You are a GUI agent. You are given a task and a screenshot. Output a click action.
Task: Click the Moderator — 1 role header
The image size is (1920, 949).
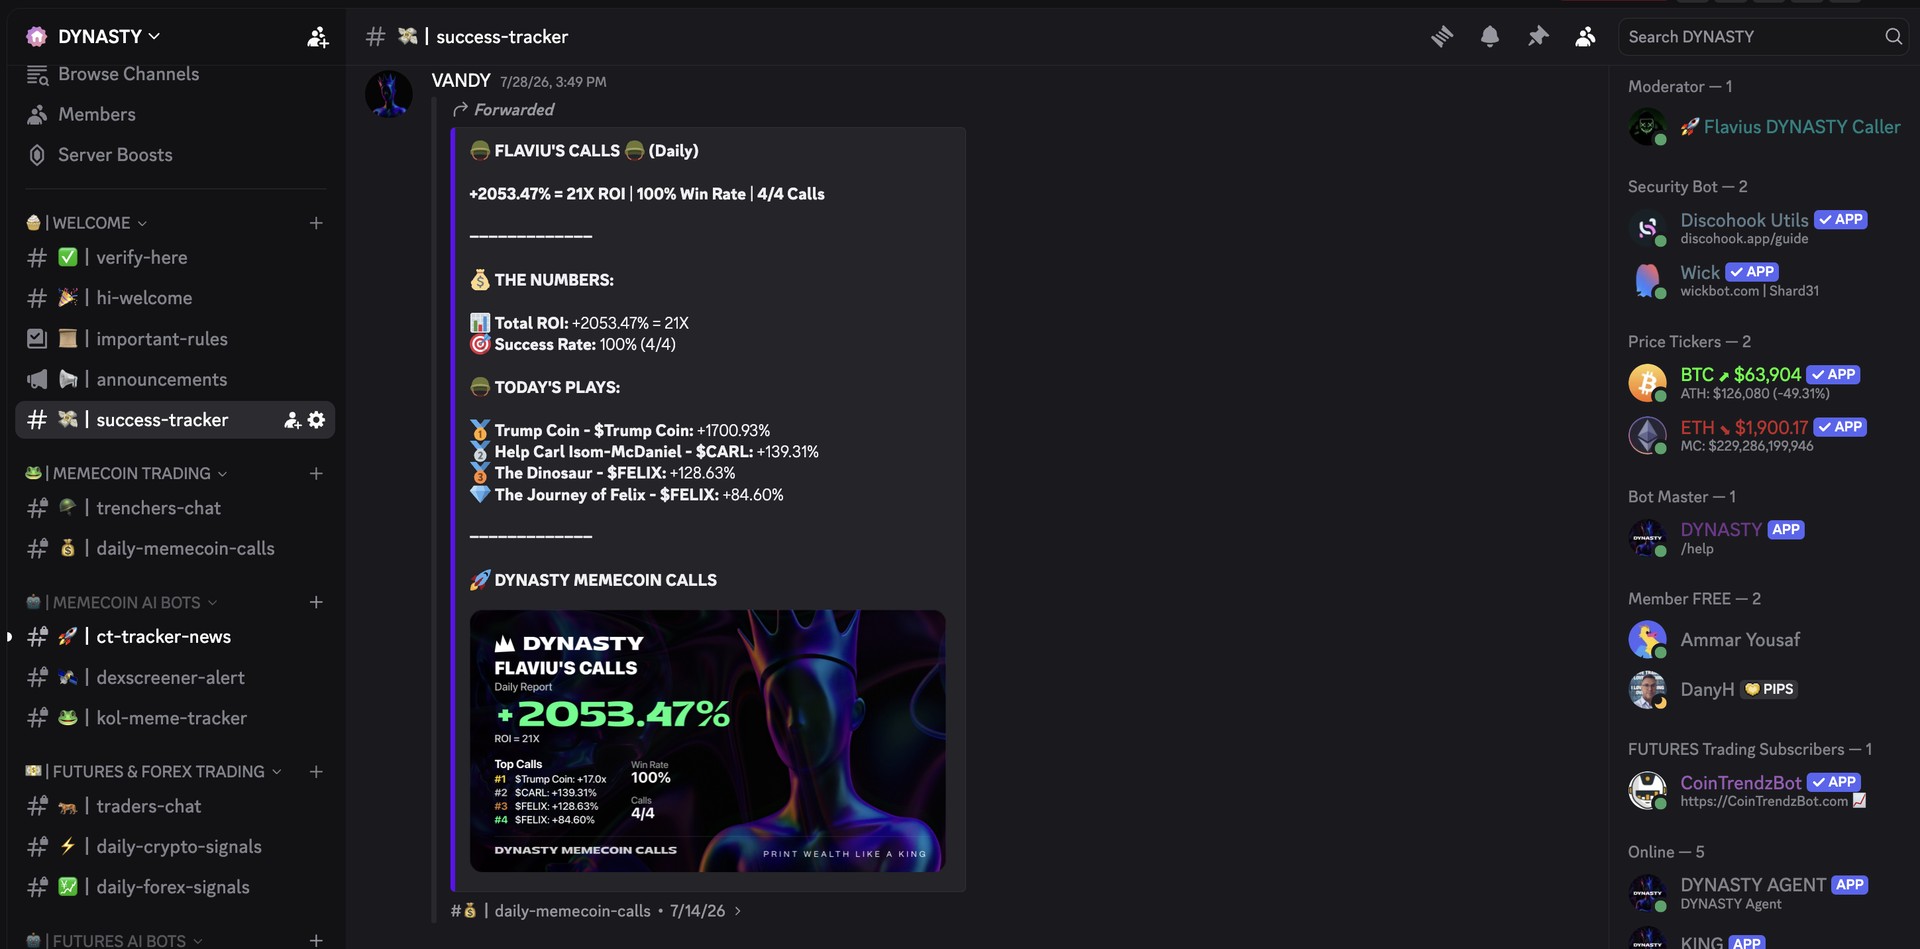(x=1680, y=87)
